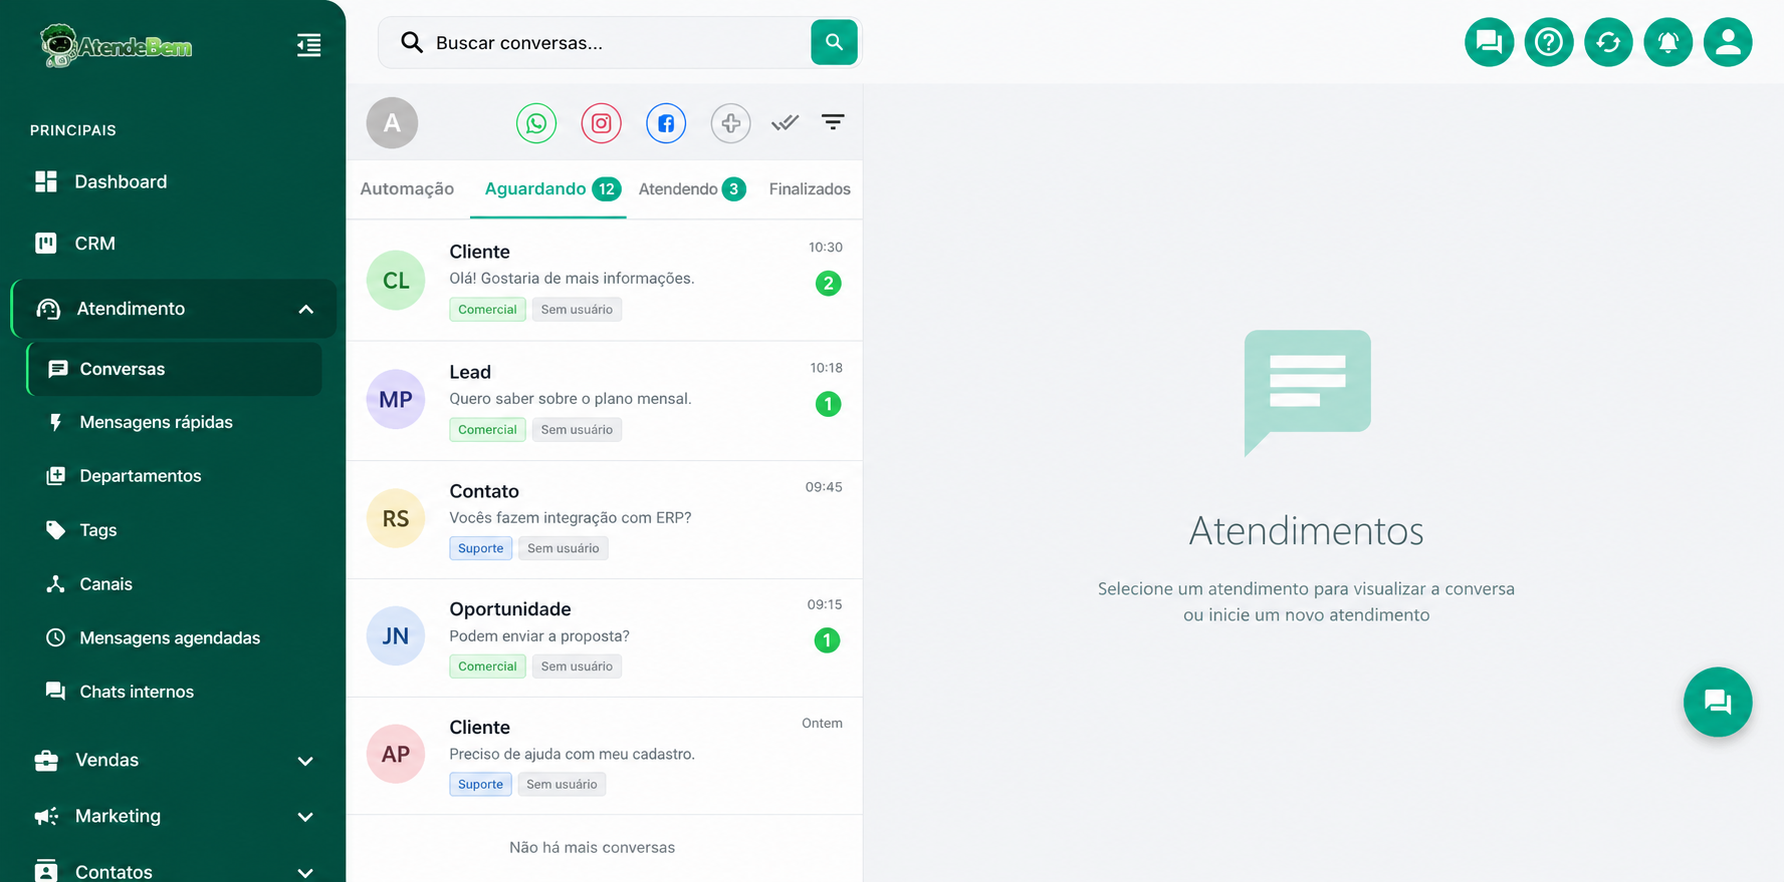The height and width of the screenshot is (882, 1784).
Task: Click the Buscar conversas search field
Action: 595,42
